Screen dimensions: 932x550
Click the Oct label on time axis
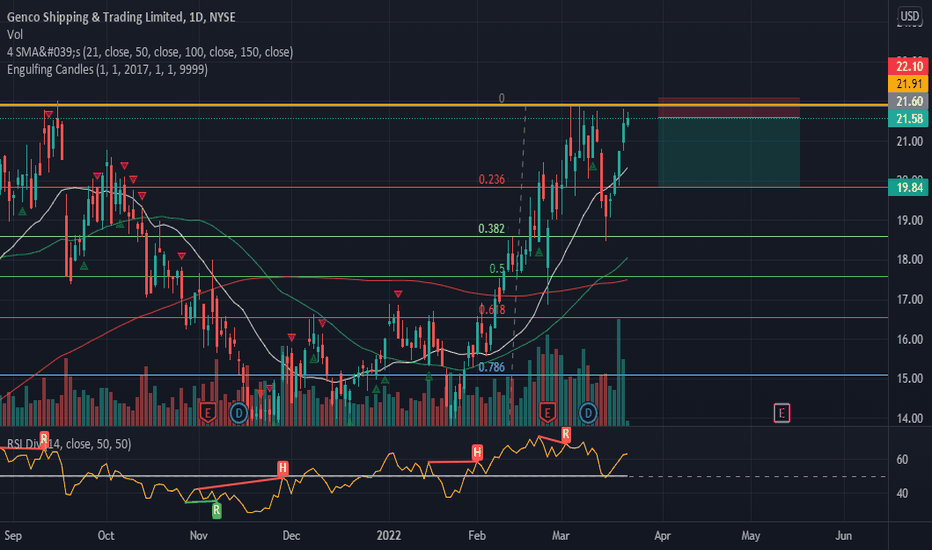[106, 536]
